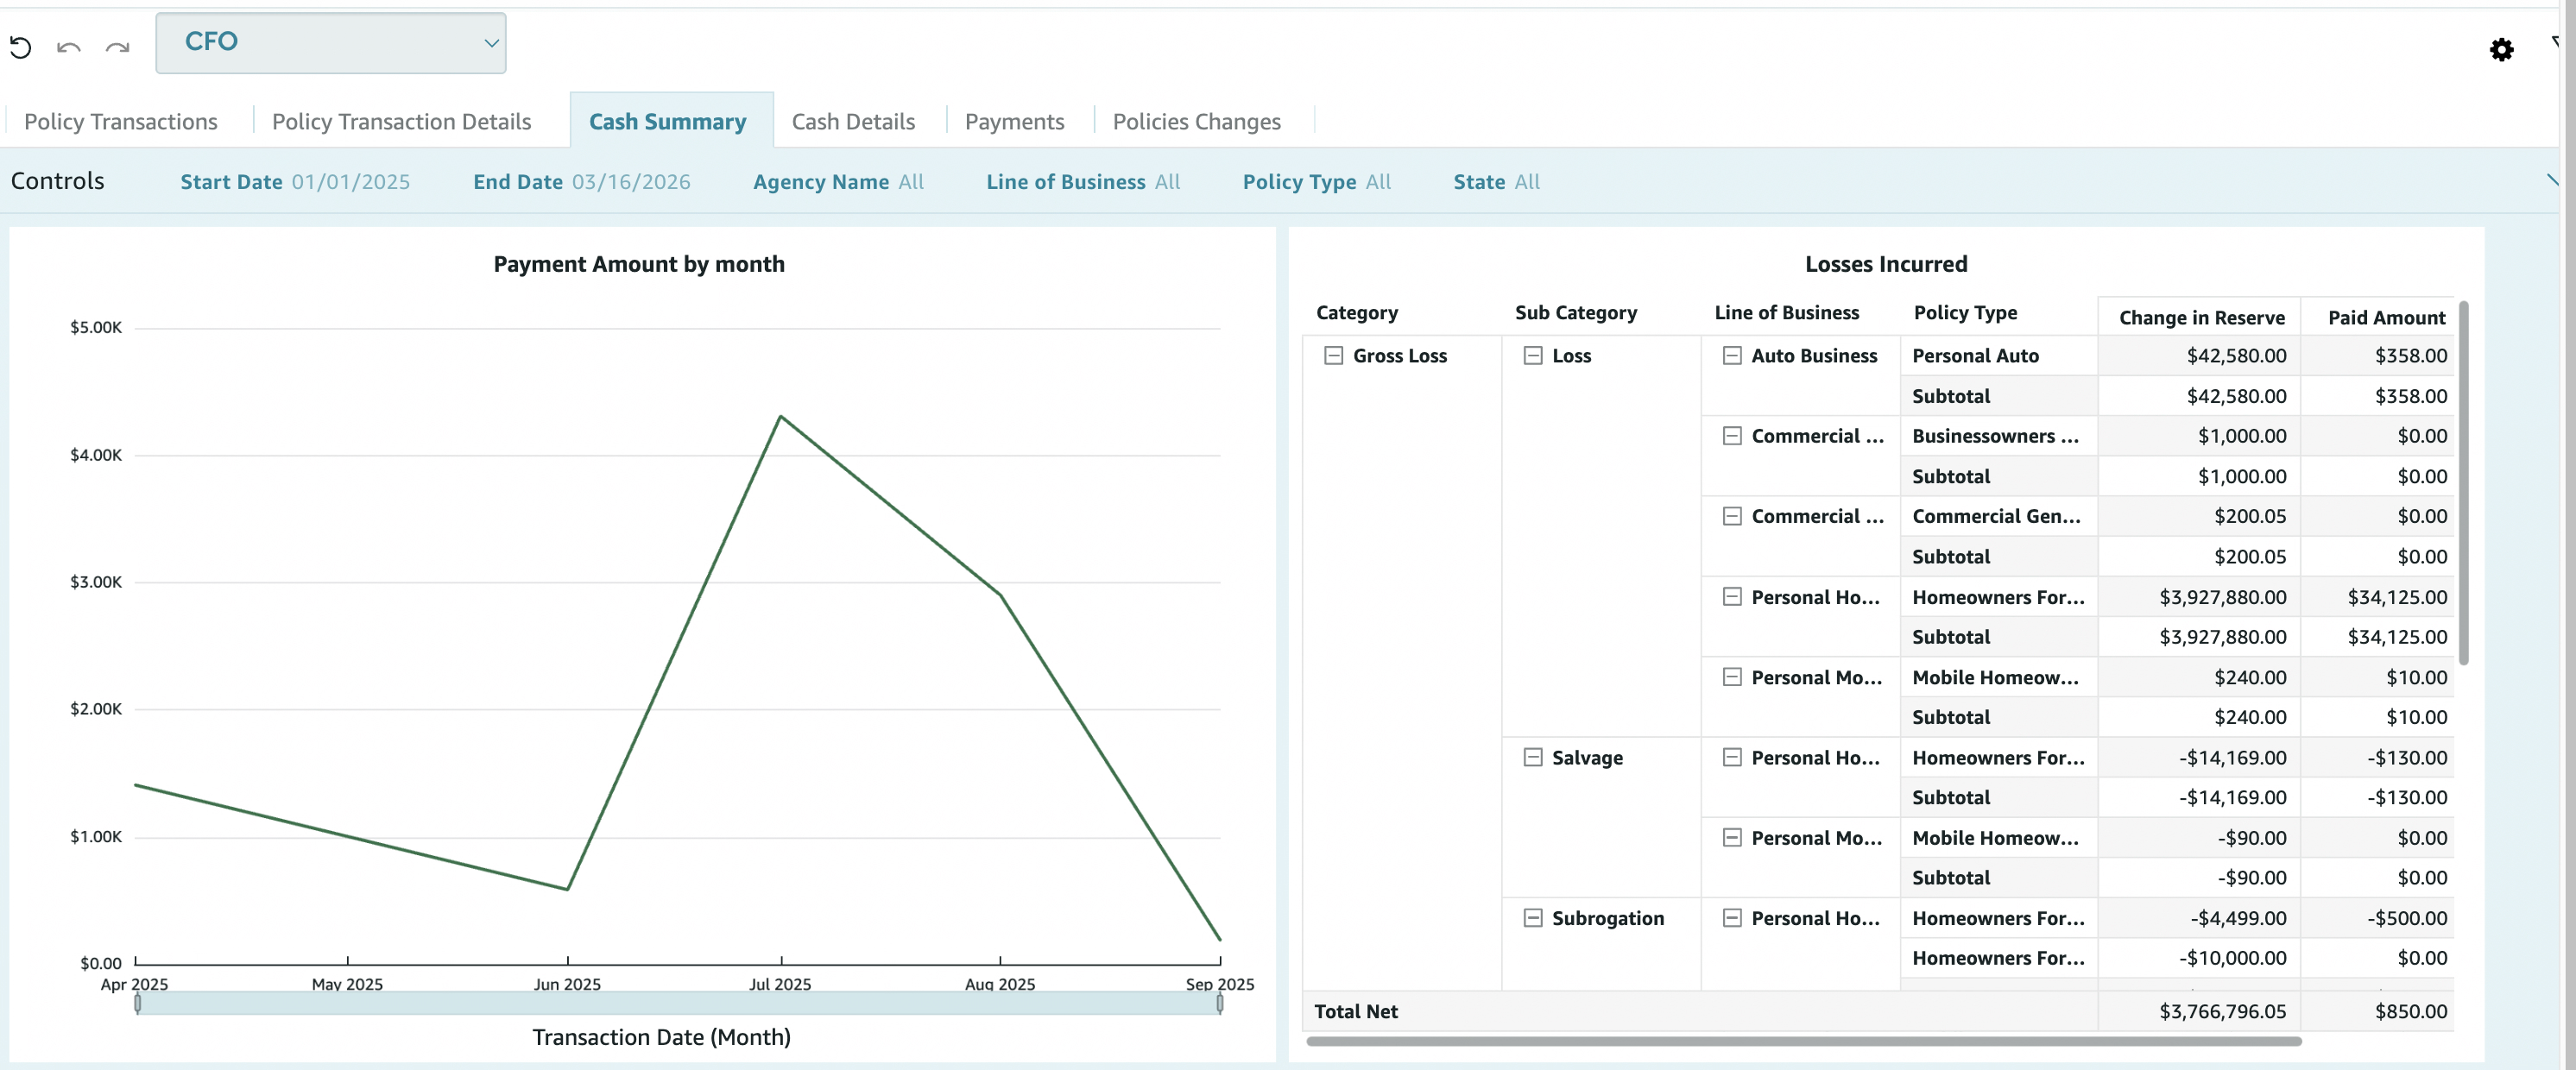Collapse the Salvage sub category
Screen dimensions: 2576x1070
point(1532,757)
